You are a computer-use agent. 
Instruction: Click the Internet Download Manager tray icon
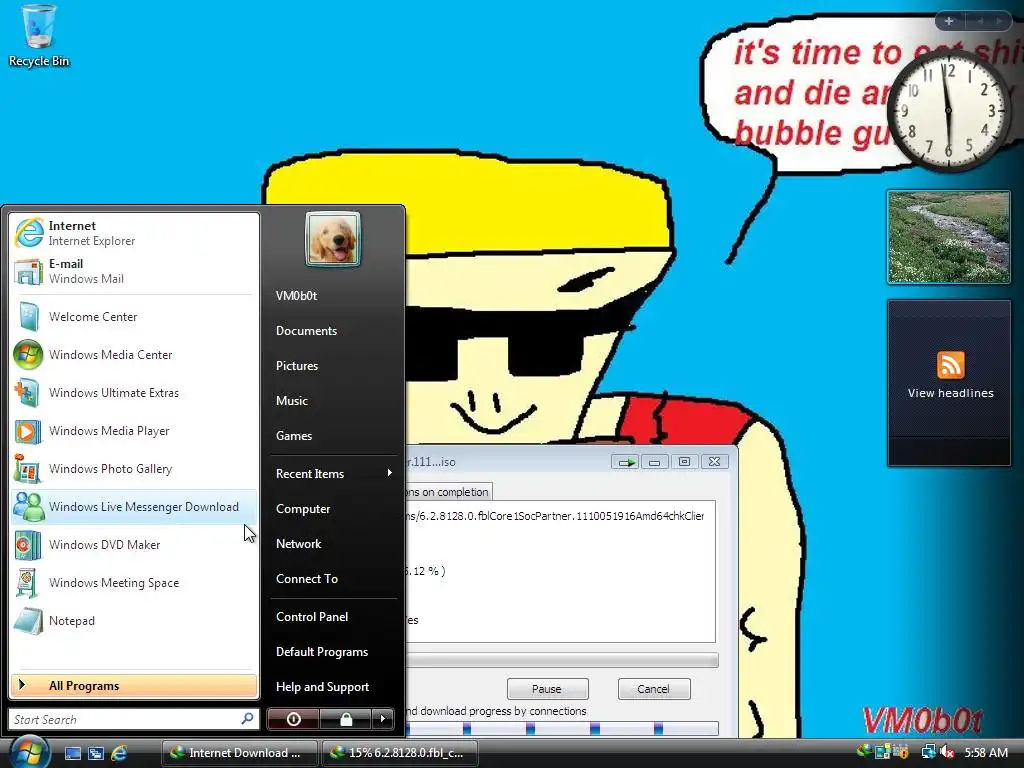pyautogui.click(x=863, y=752)
